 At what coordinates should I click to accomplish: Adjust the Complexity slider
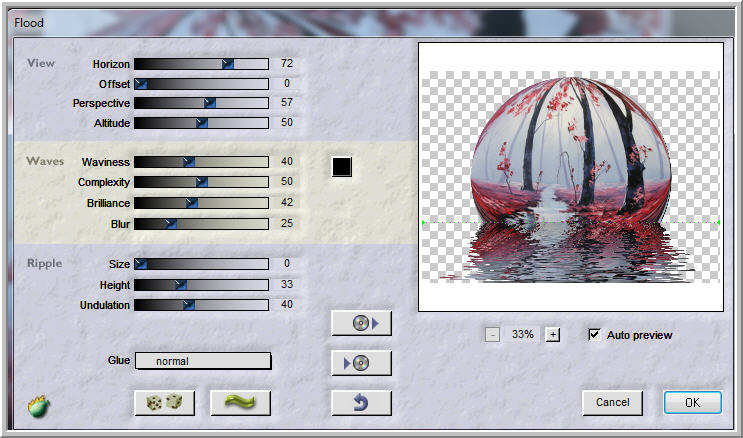201,182
